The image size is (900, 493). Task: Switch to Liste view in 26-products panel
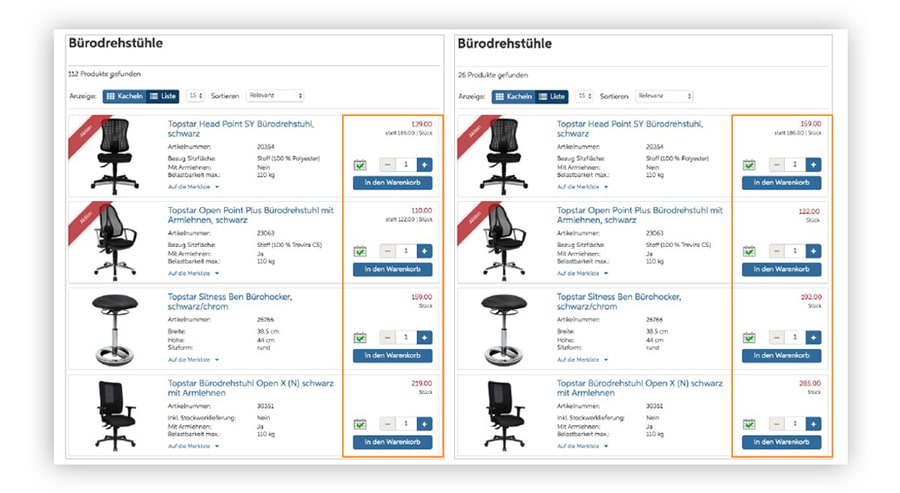coord(552,96)
